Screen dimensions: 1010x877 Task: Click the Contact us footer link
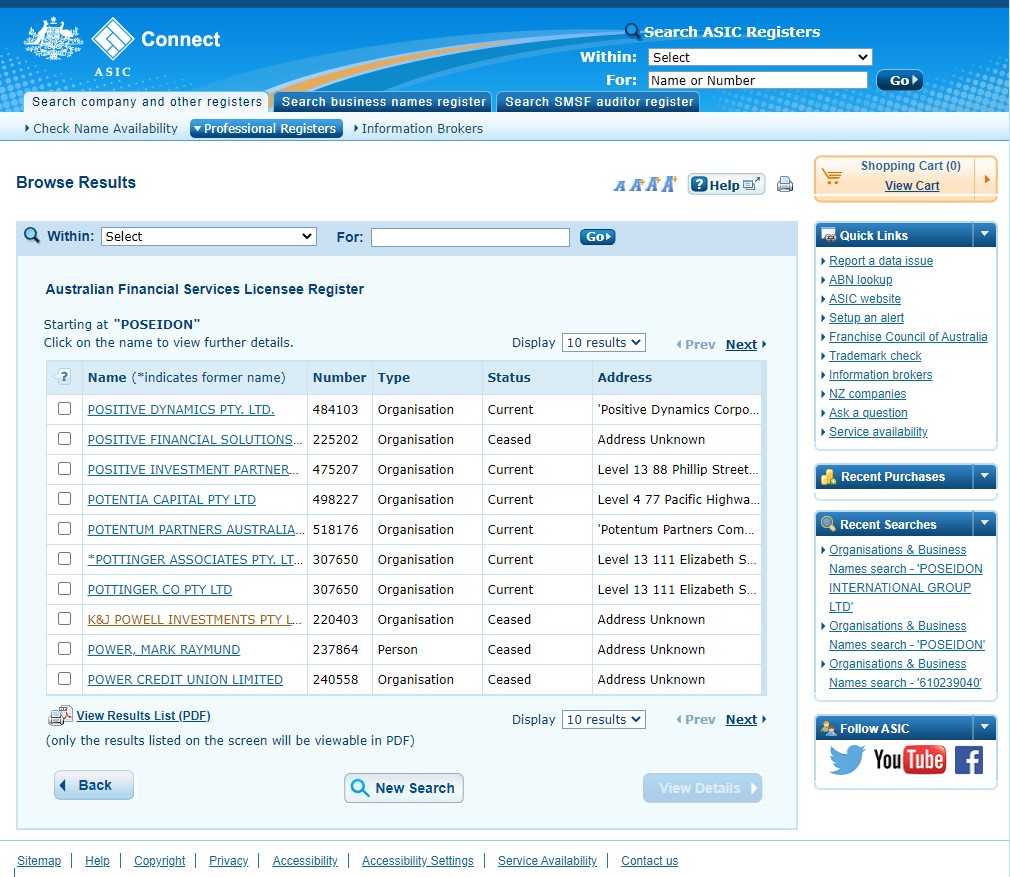pyautogui.click(x=649, y=860)
